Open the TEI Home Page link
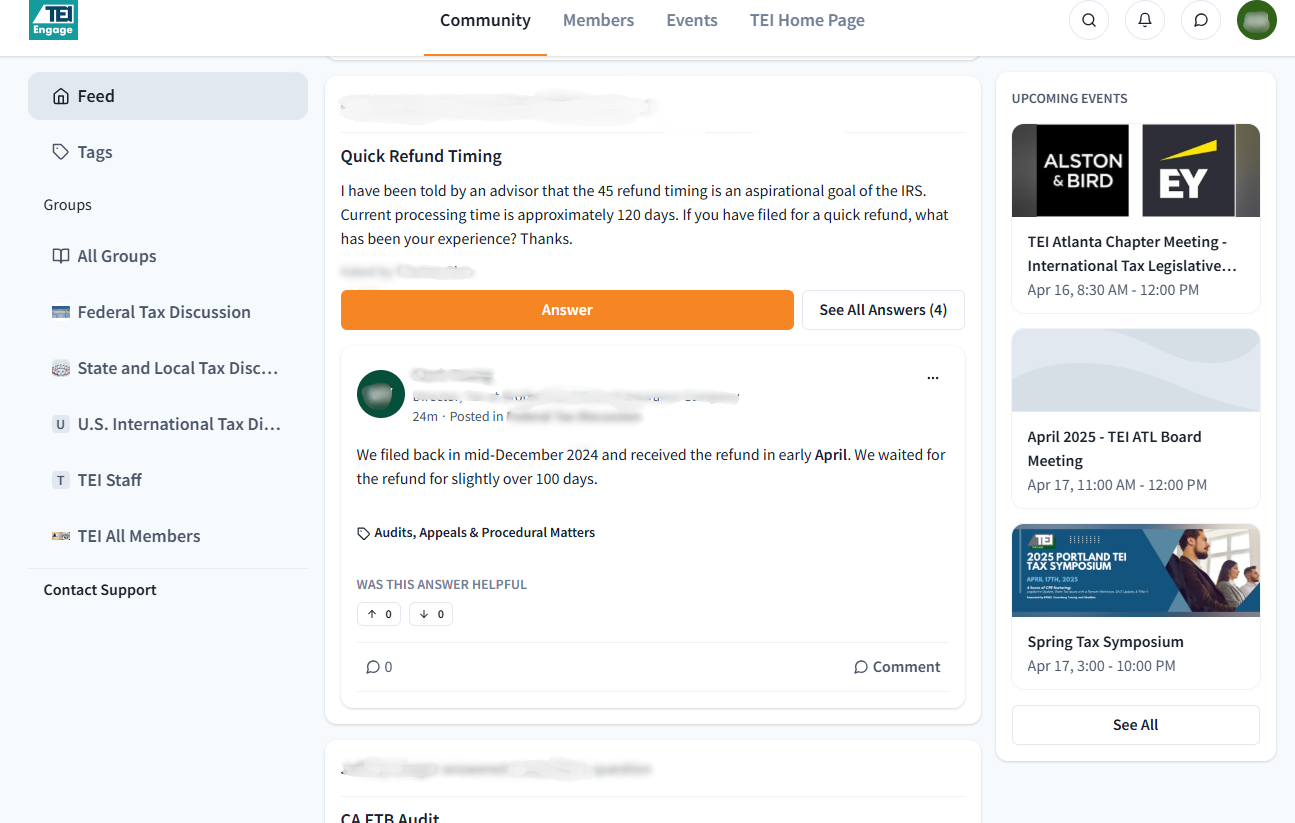Viewport: 1295px width, 823px height. click(x=807, y=20)
